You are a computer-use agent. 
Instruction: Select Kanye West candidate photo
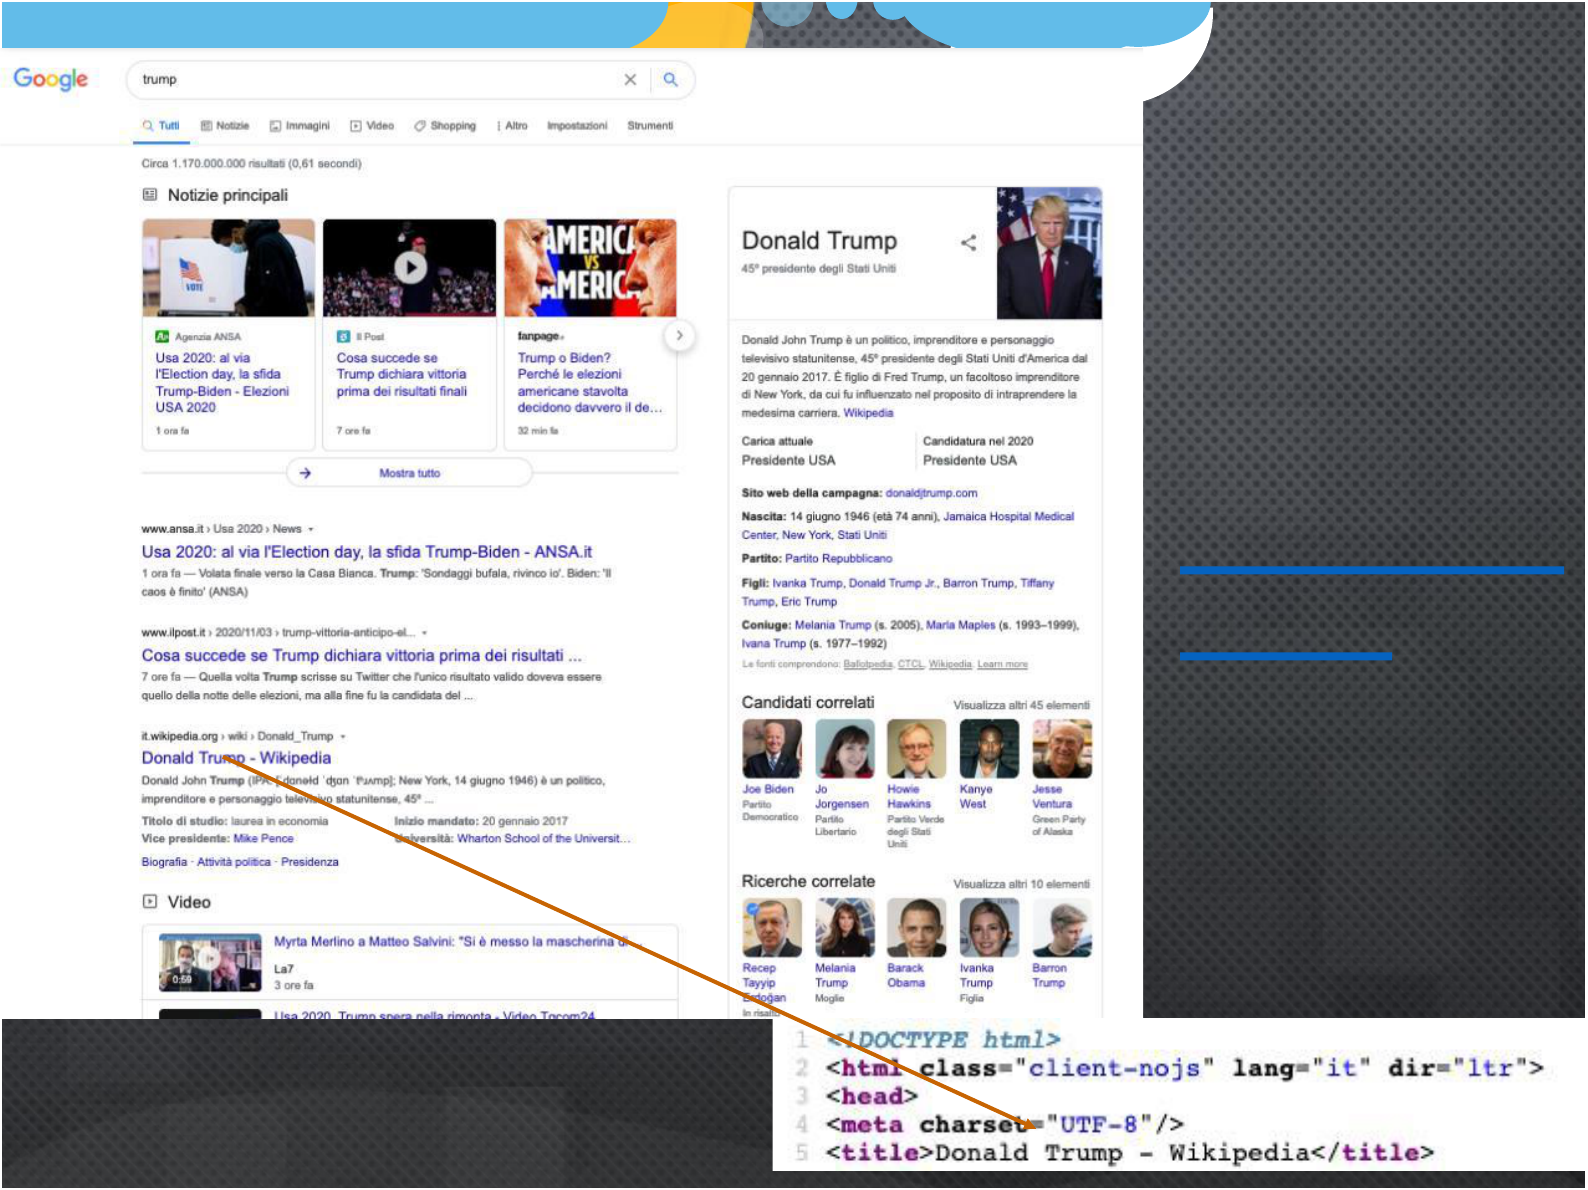tap(989, 749)
